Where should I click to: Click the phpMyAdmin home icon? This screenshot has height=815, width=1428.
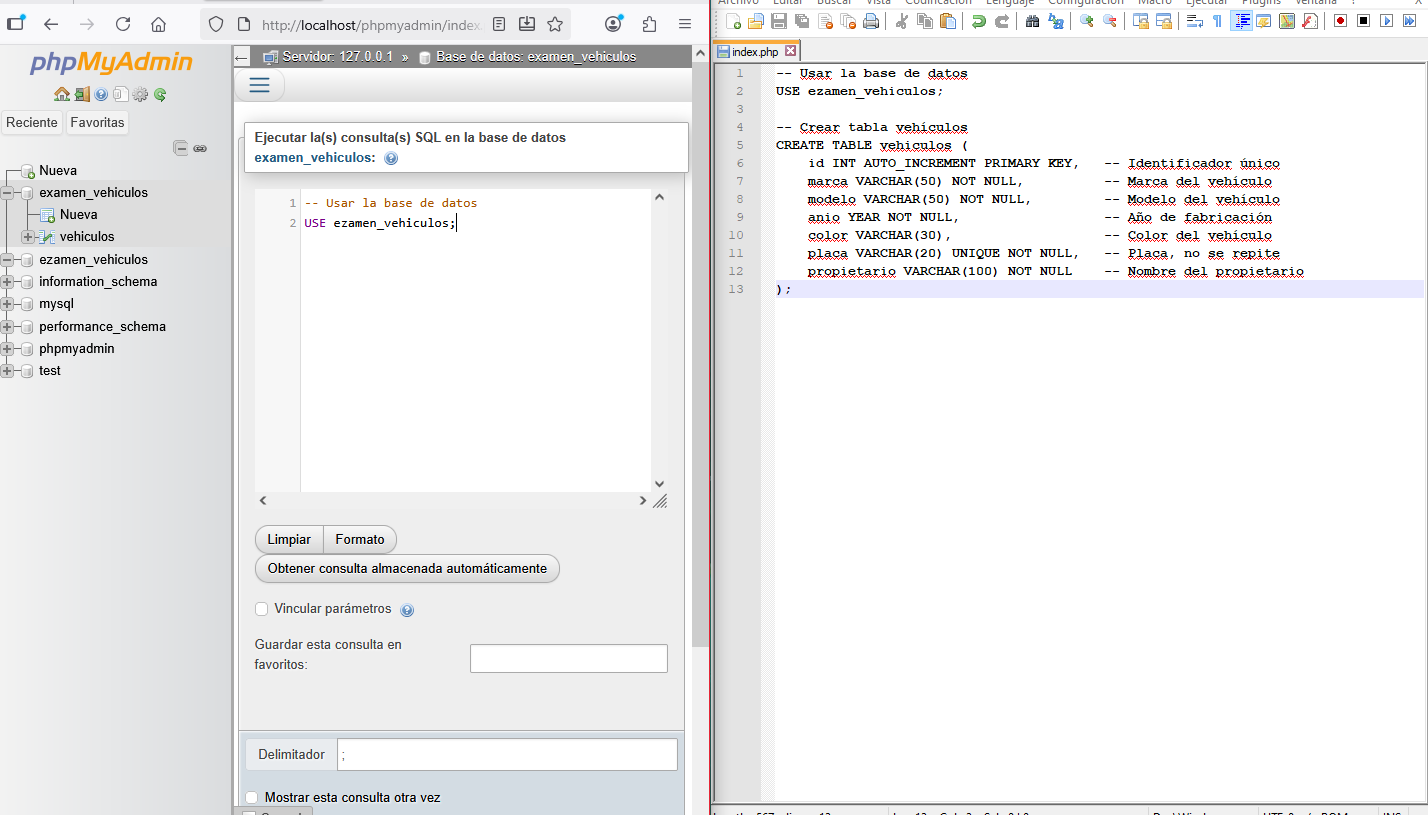click(x=61, y=94)
